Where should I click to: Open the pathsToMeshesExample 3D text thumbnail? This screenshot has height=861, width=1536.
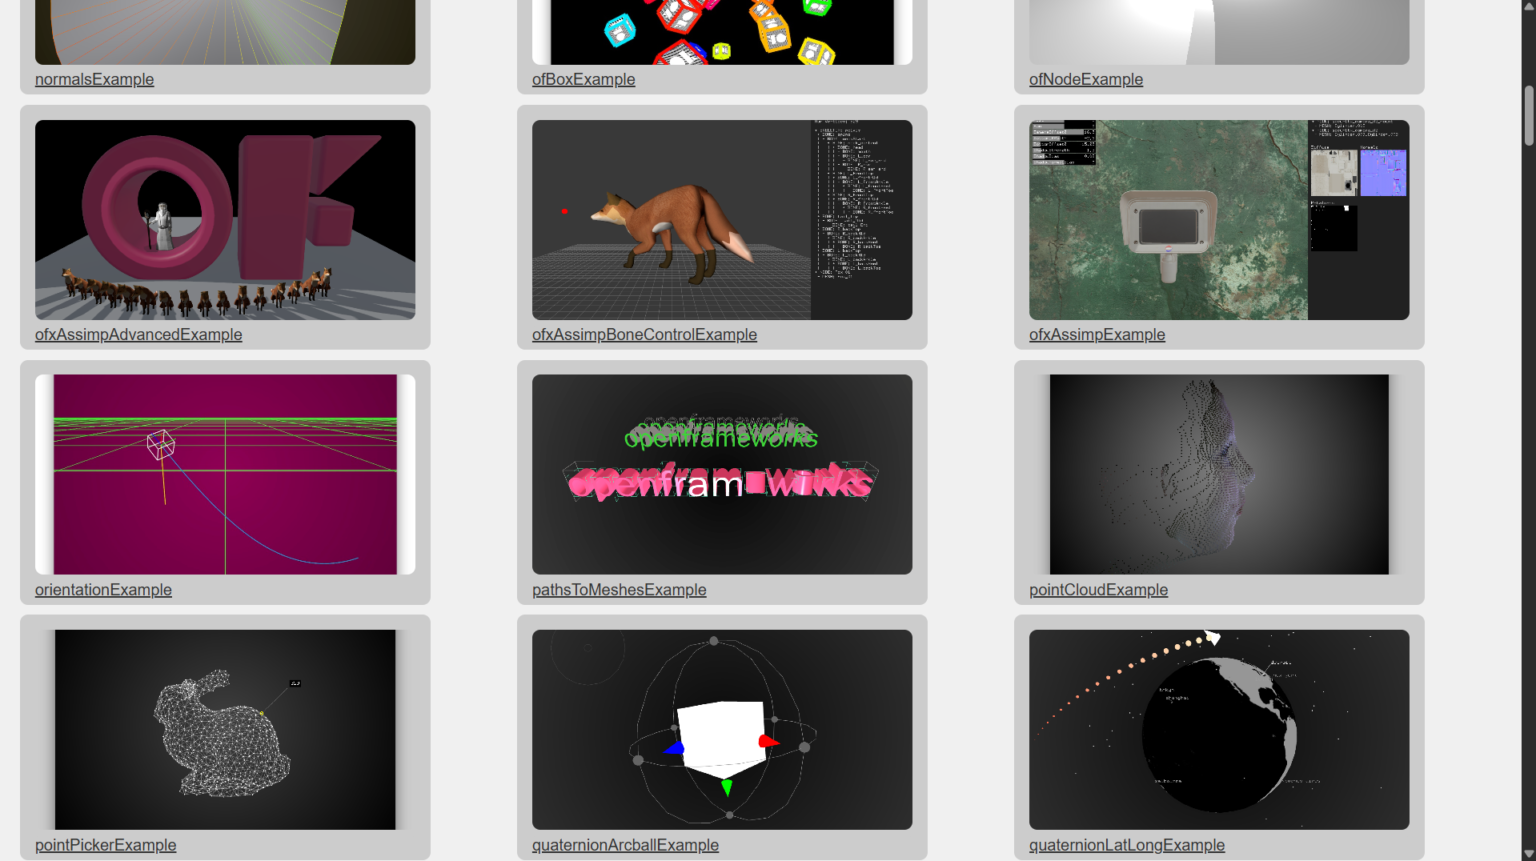(722, 474)
